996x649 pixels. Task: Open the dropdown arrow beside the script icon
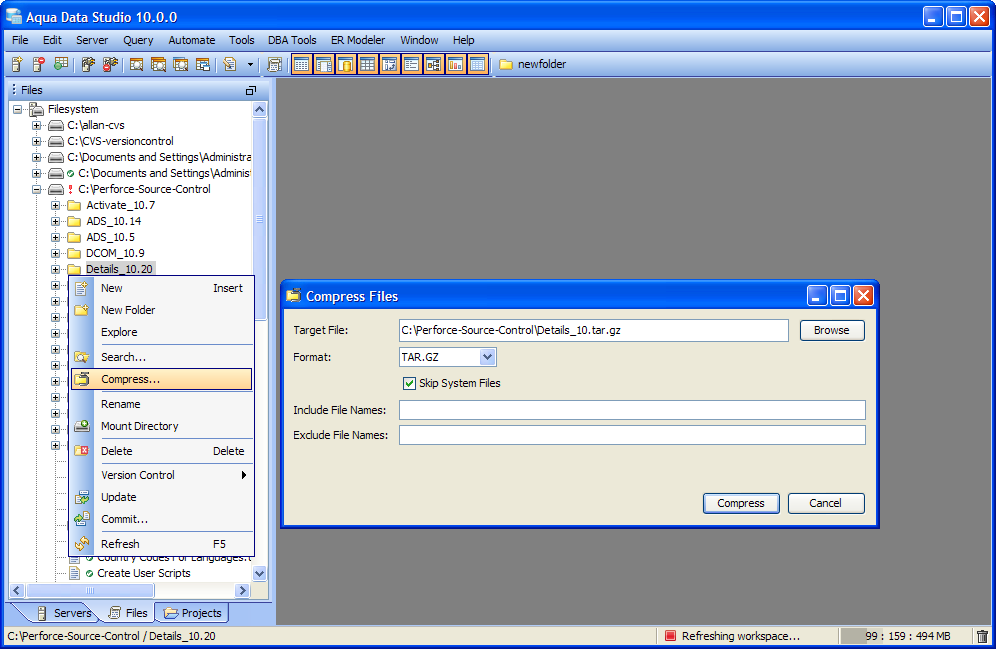click(x=250, y=64)
